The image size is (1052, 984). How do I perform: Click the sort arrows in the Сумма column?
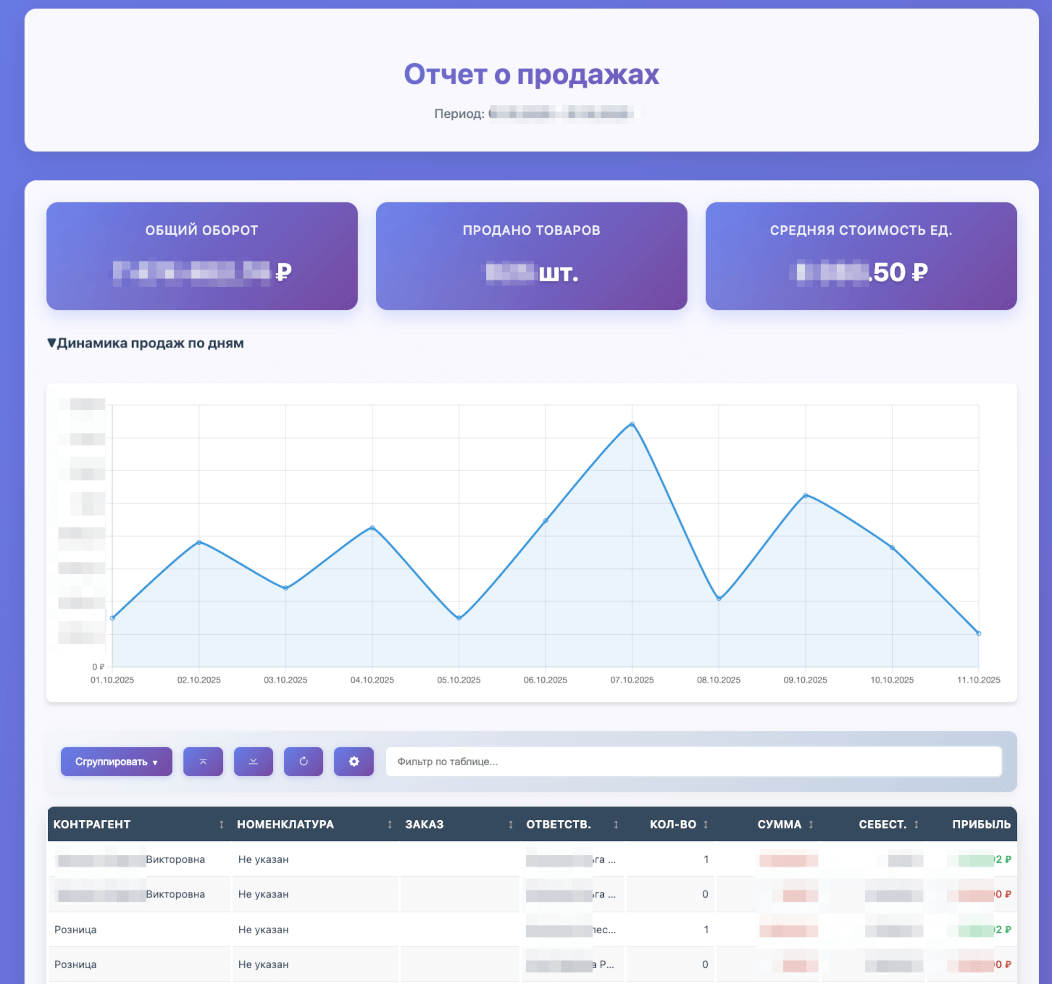[811, 825]
